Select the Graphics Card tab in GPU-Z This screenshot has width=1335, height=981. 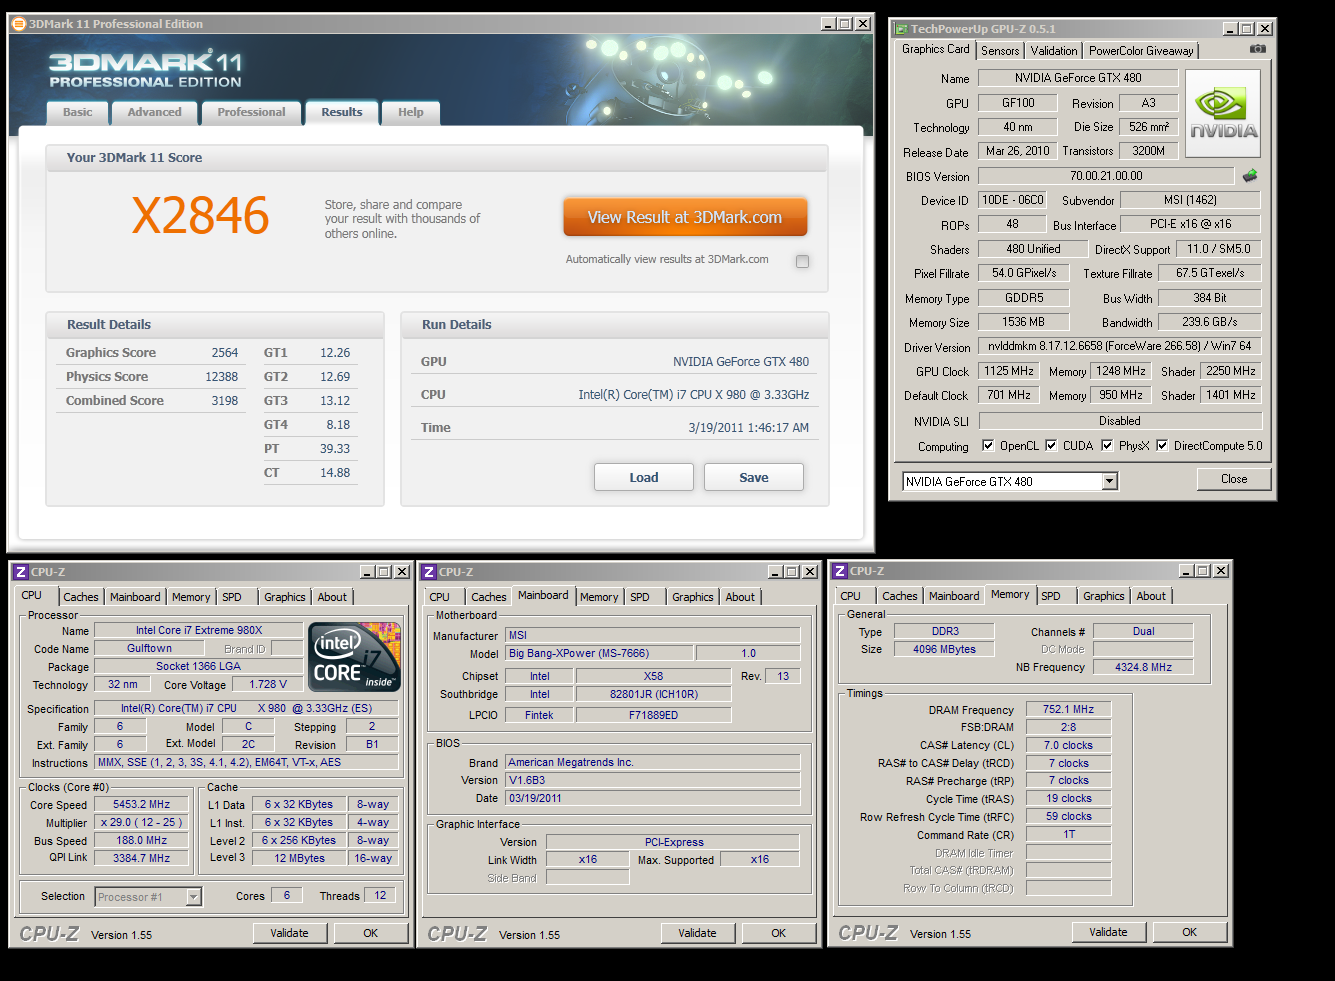pyautogui.click(x=935, y=49)
